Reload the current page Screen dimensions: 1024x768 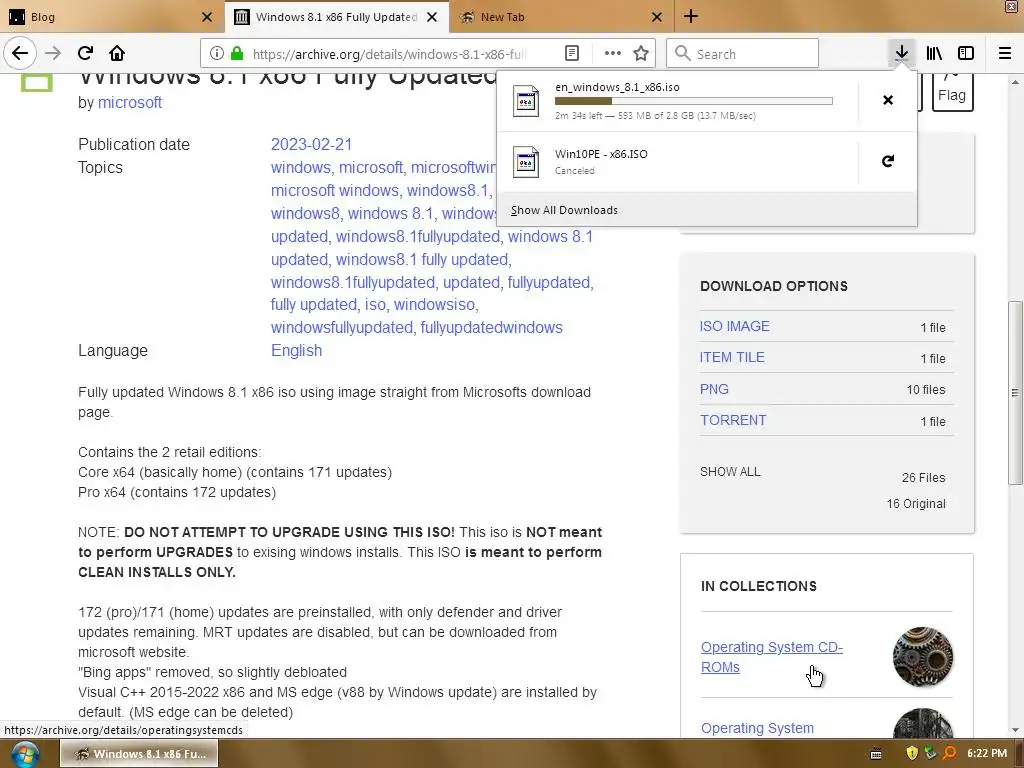coord(85,53)
